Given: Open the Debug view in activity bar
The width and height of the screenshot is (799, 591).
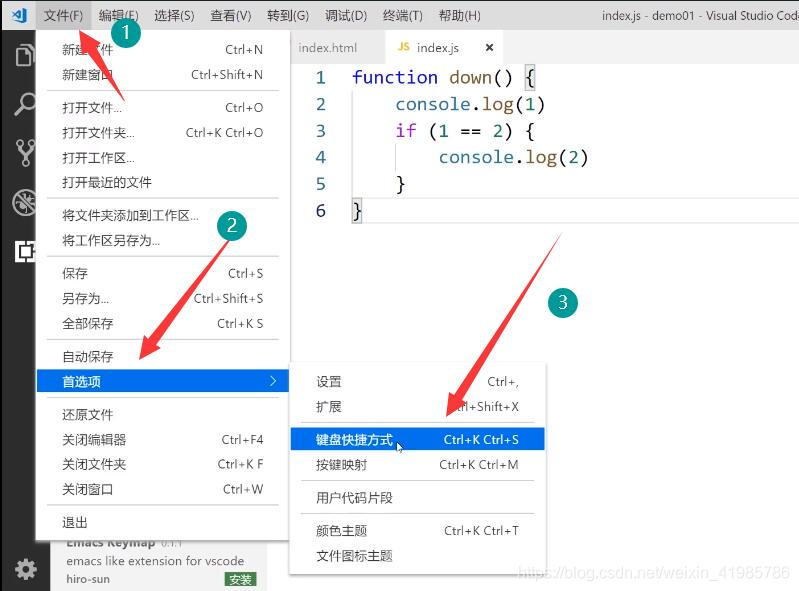Looking at the screenshot, I should (x=24, y=202).
